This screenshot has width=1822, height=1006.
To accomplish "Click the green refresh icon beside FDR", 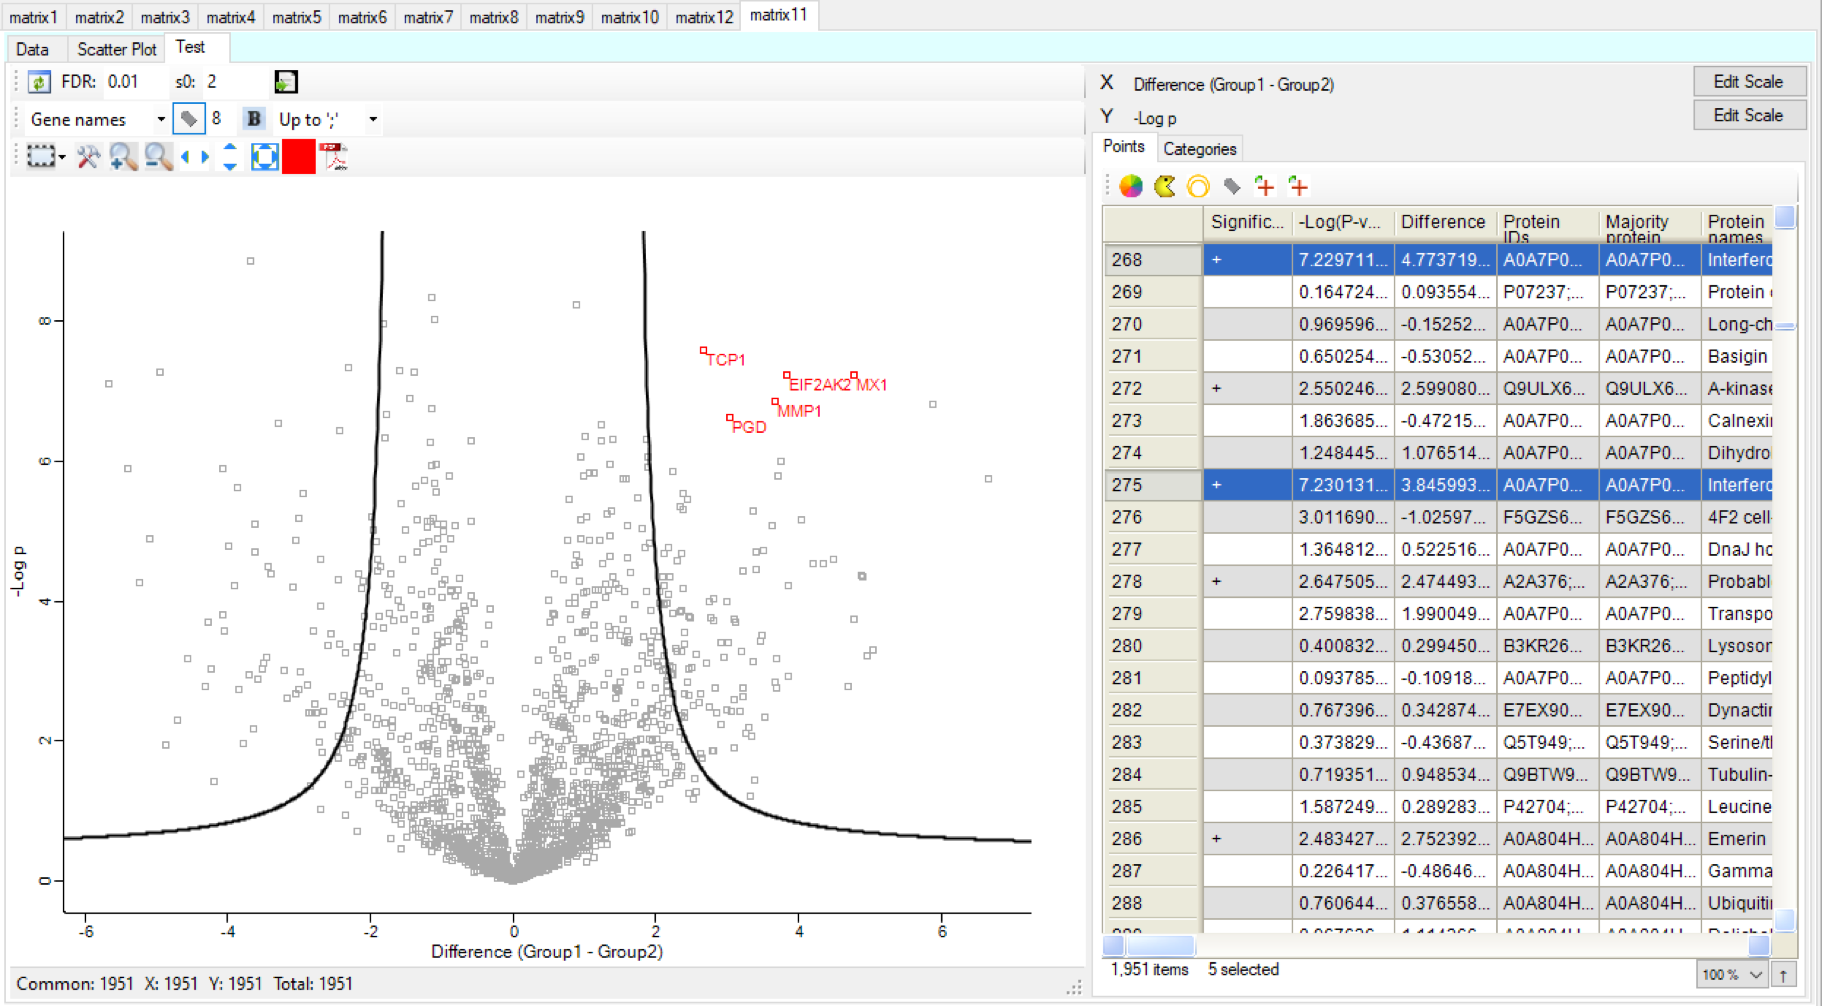I will pos(39,82).
